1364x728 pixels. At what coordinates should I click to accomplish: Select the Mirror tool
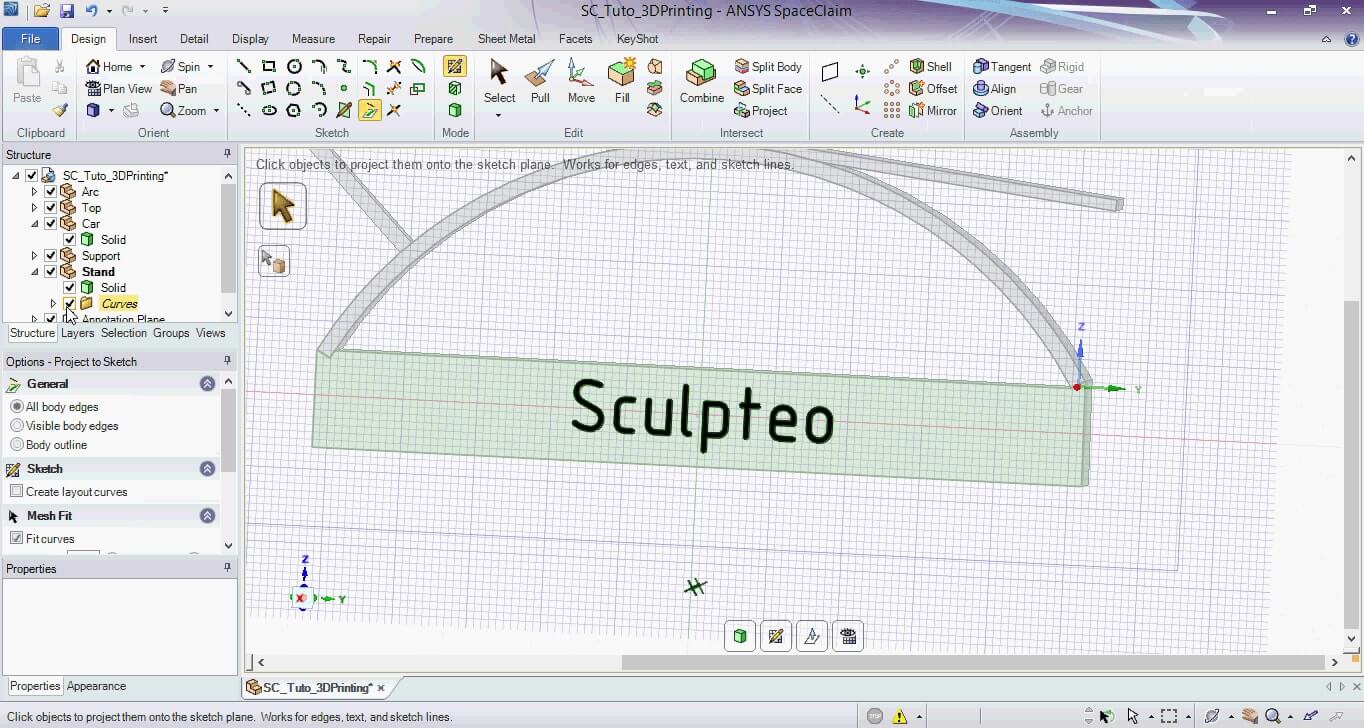click(x=933, y=111)
